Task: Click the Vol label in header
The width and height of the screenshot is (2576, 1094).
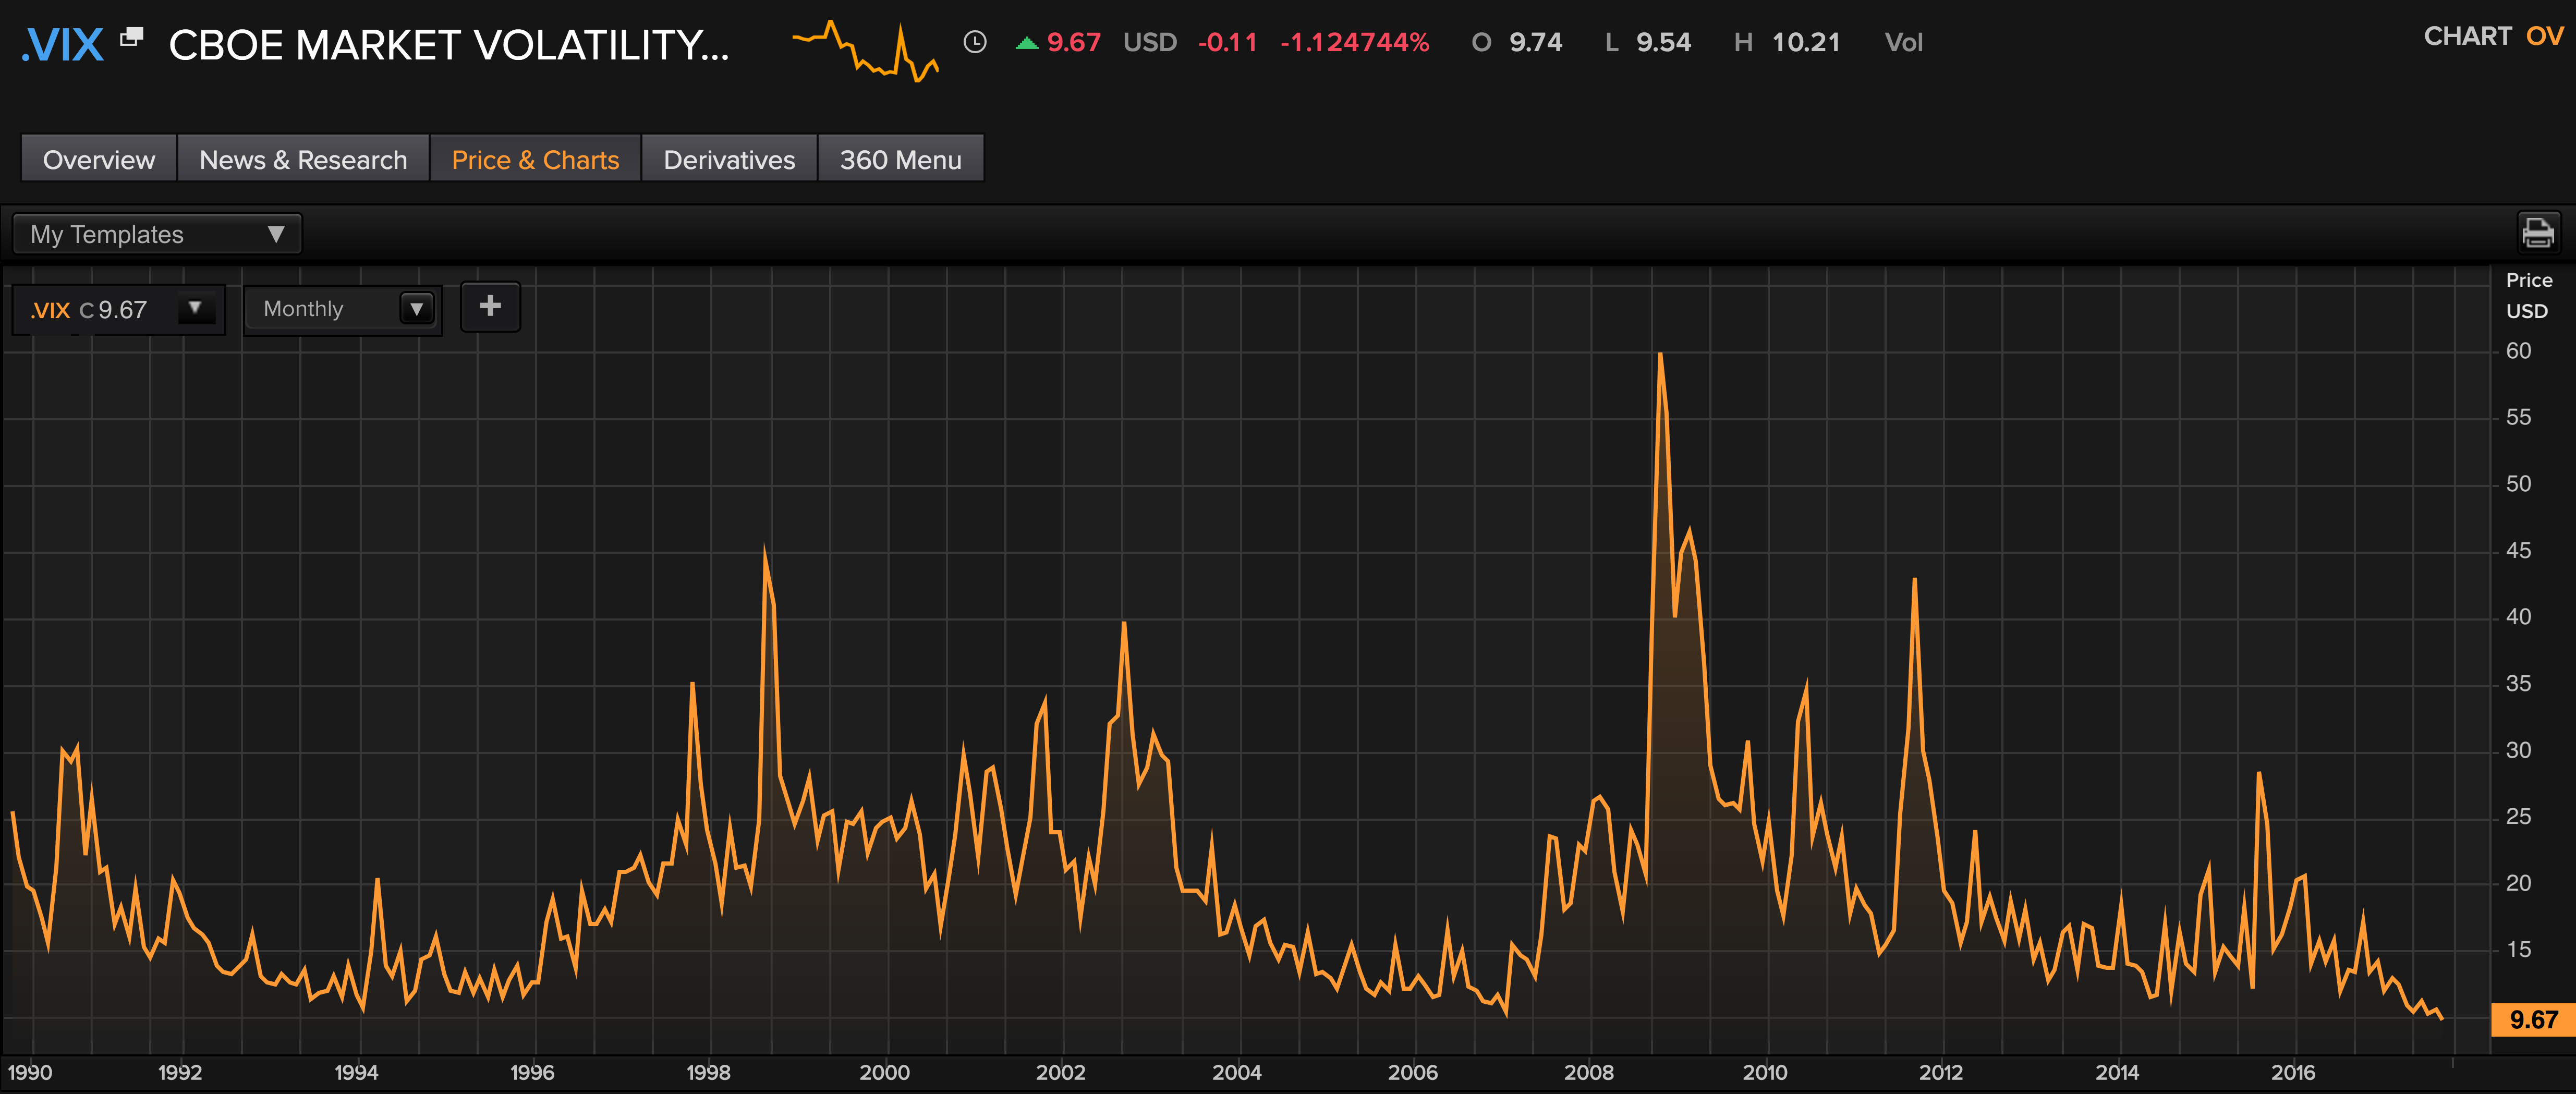Action: point(1903,42)
